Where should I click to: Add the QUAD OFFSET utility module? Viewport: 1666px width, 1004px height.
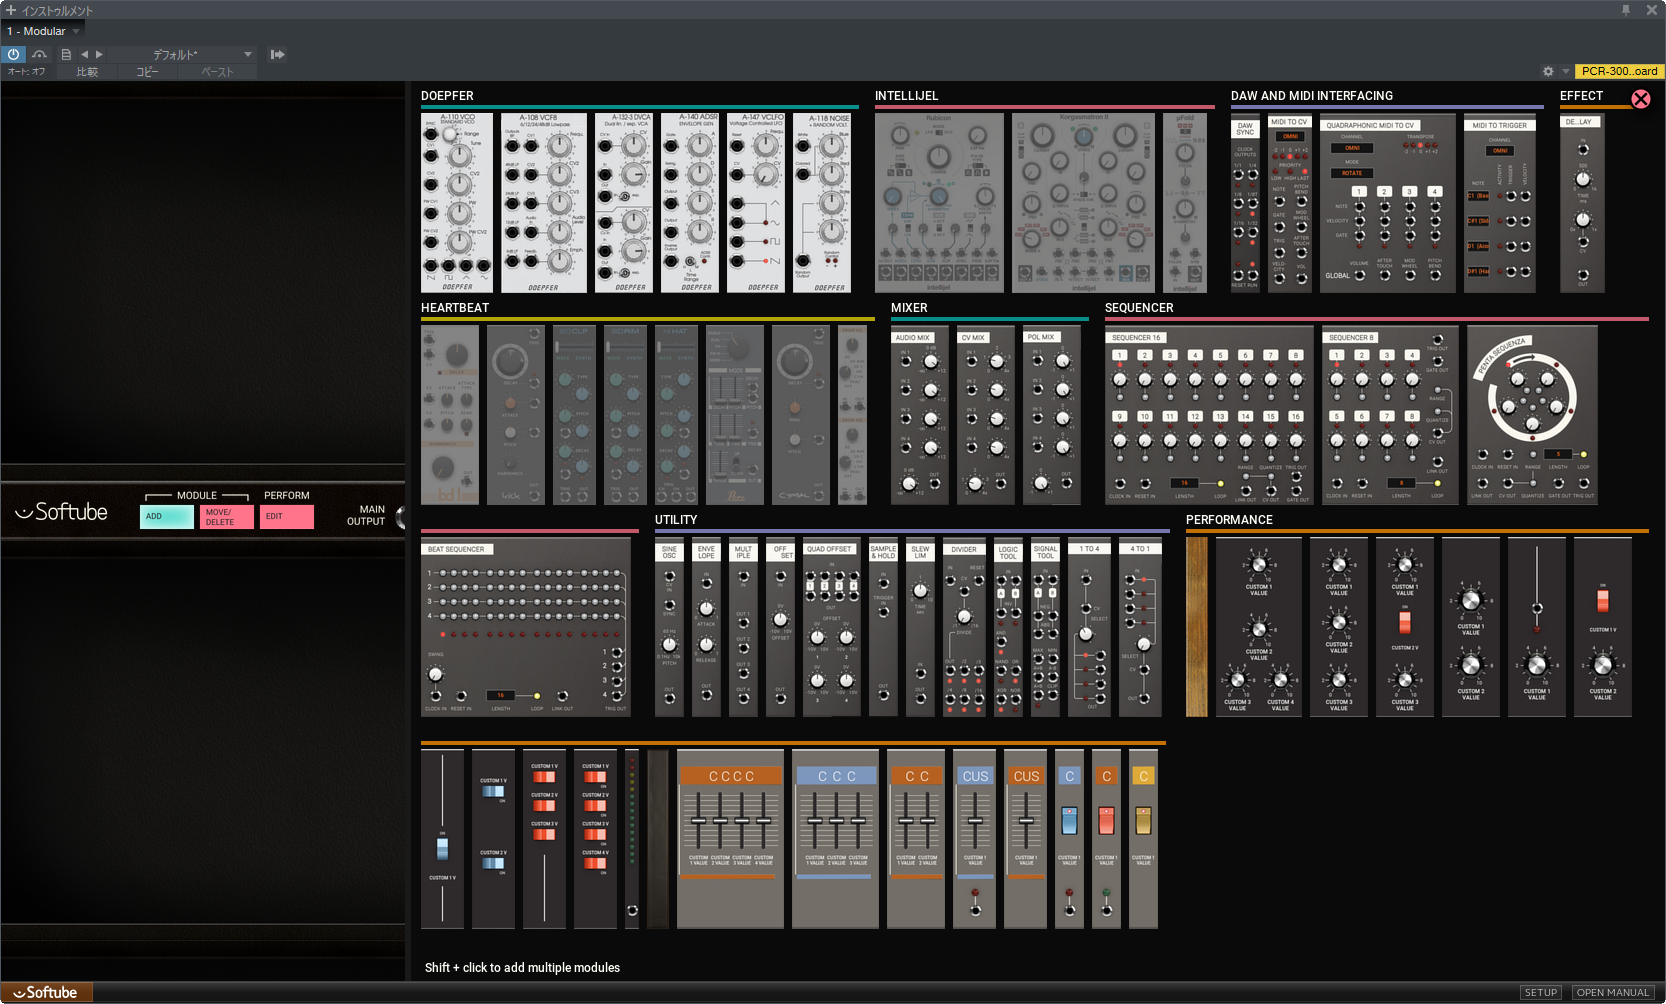[x=830, y=627]
